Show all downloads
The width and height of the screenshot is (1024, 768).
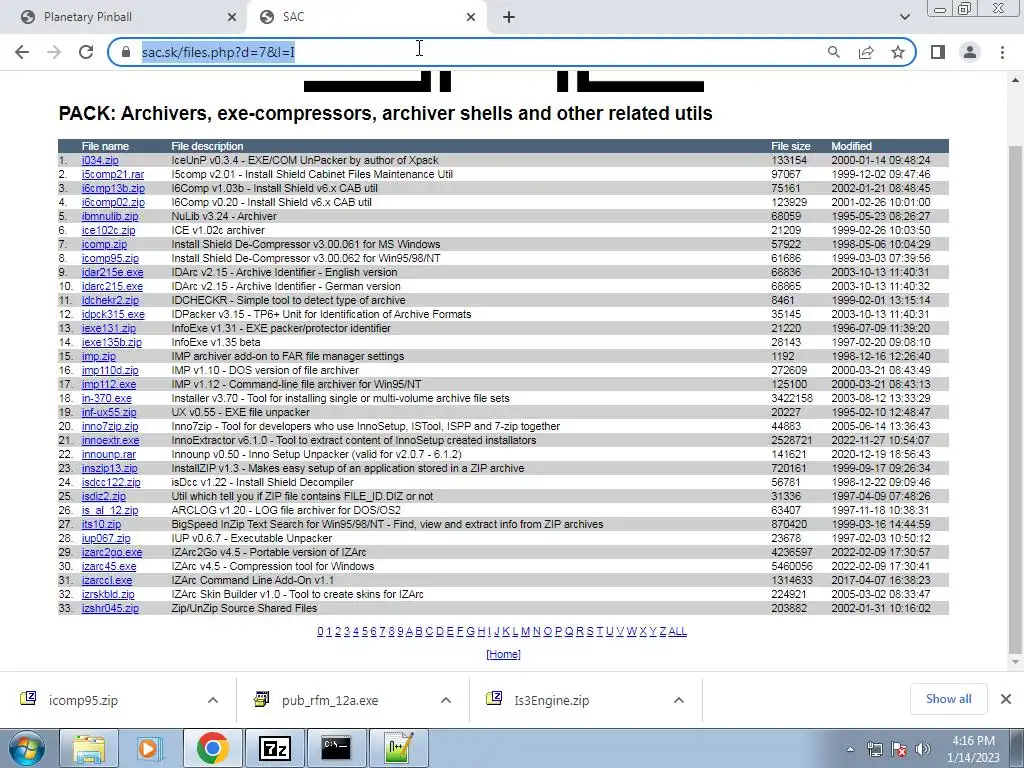948,699
